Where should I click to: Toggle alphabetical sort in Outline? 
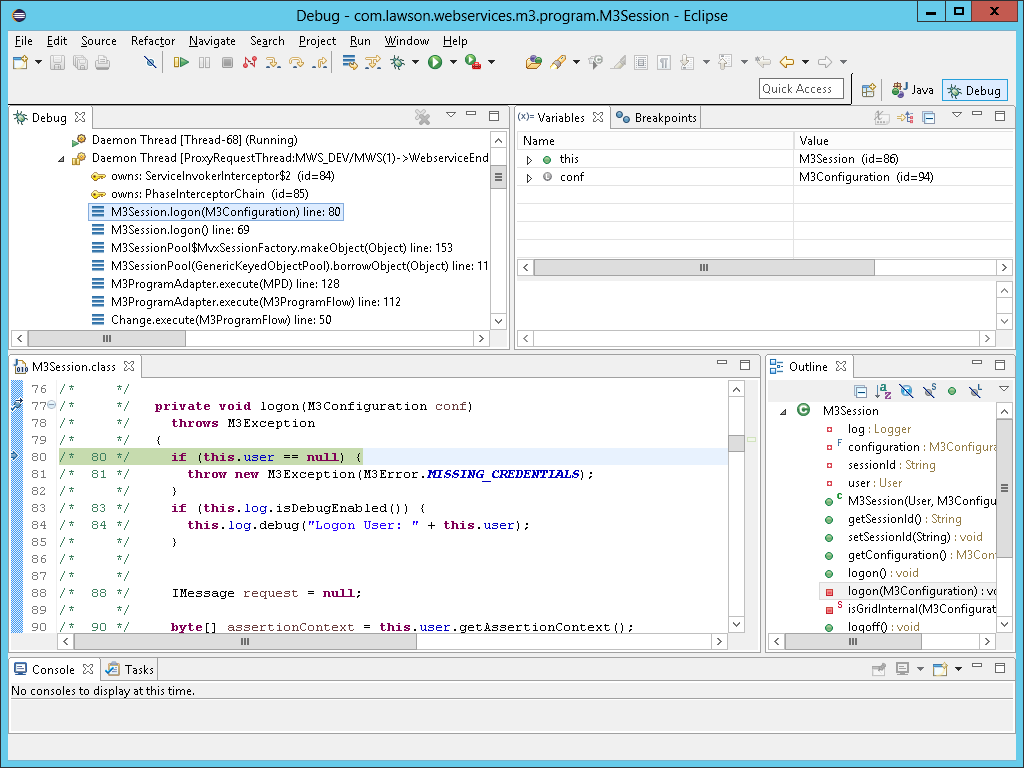click(883, 391)
